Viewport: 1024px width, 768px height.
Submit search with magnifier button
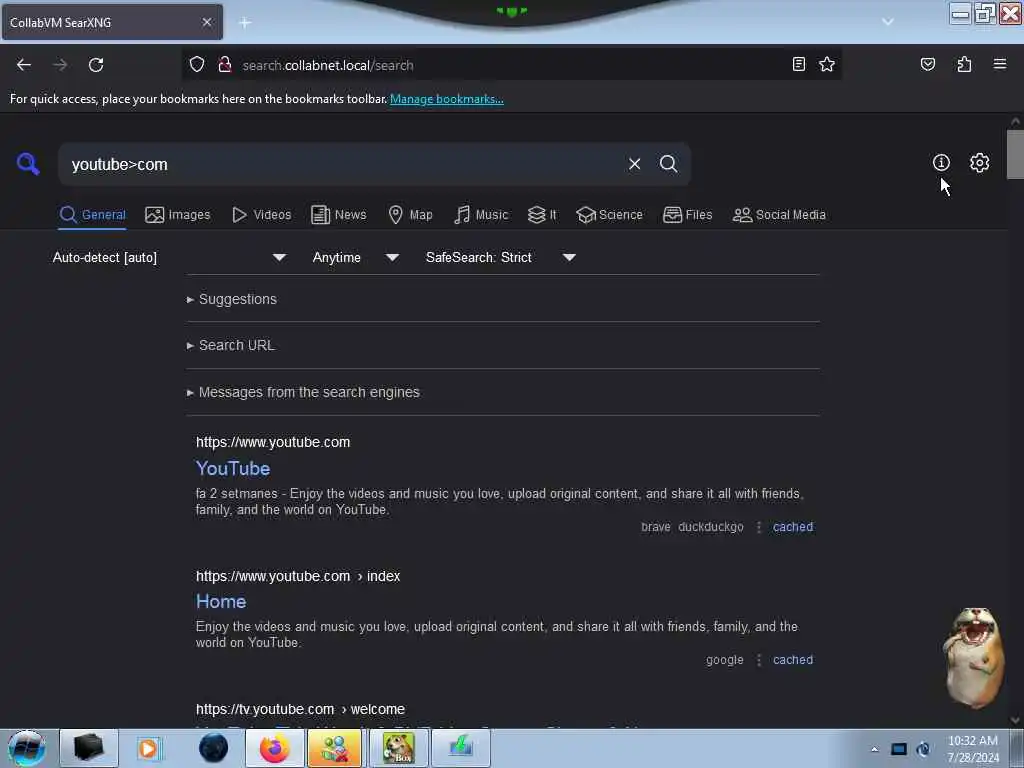pyautogui.click(x=668, y=164)
